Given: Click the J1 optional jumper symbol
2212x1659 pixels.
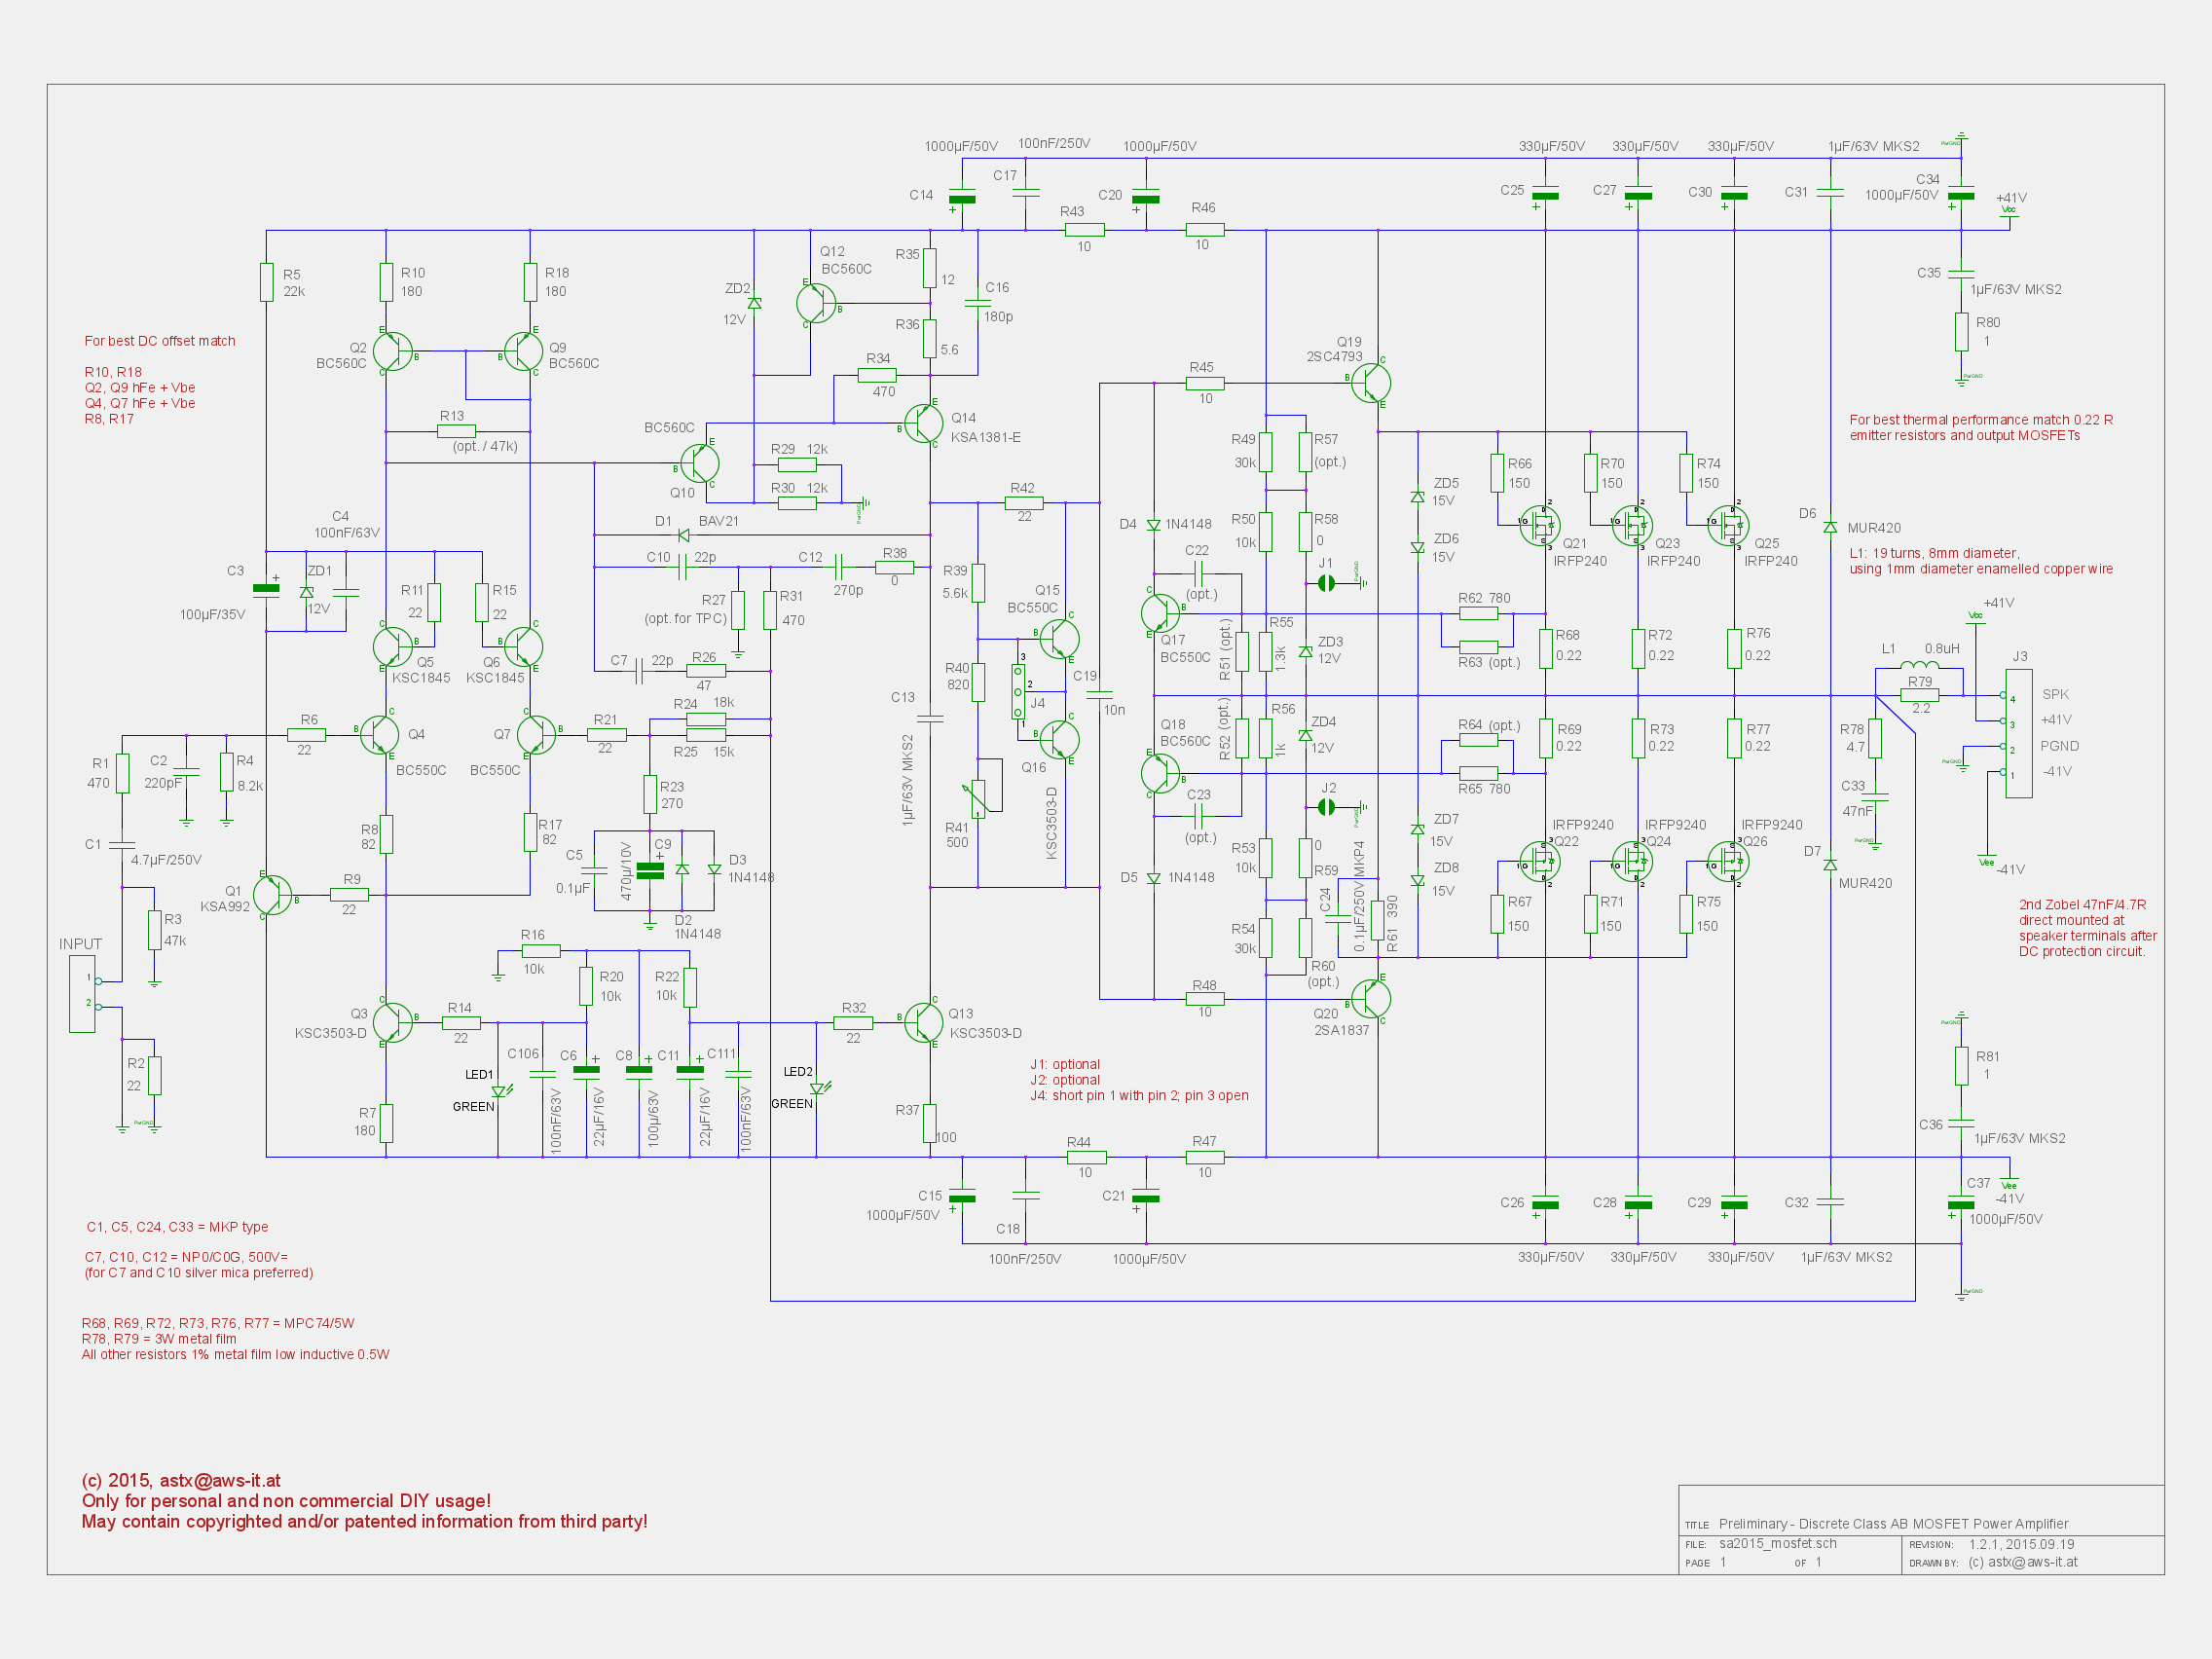Looking at the screenshot, I should 1326,583.
